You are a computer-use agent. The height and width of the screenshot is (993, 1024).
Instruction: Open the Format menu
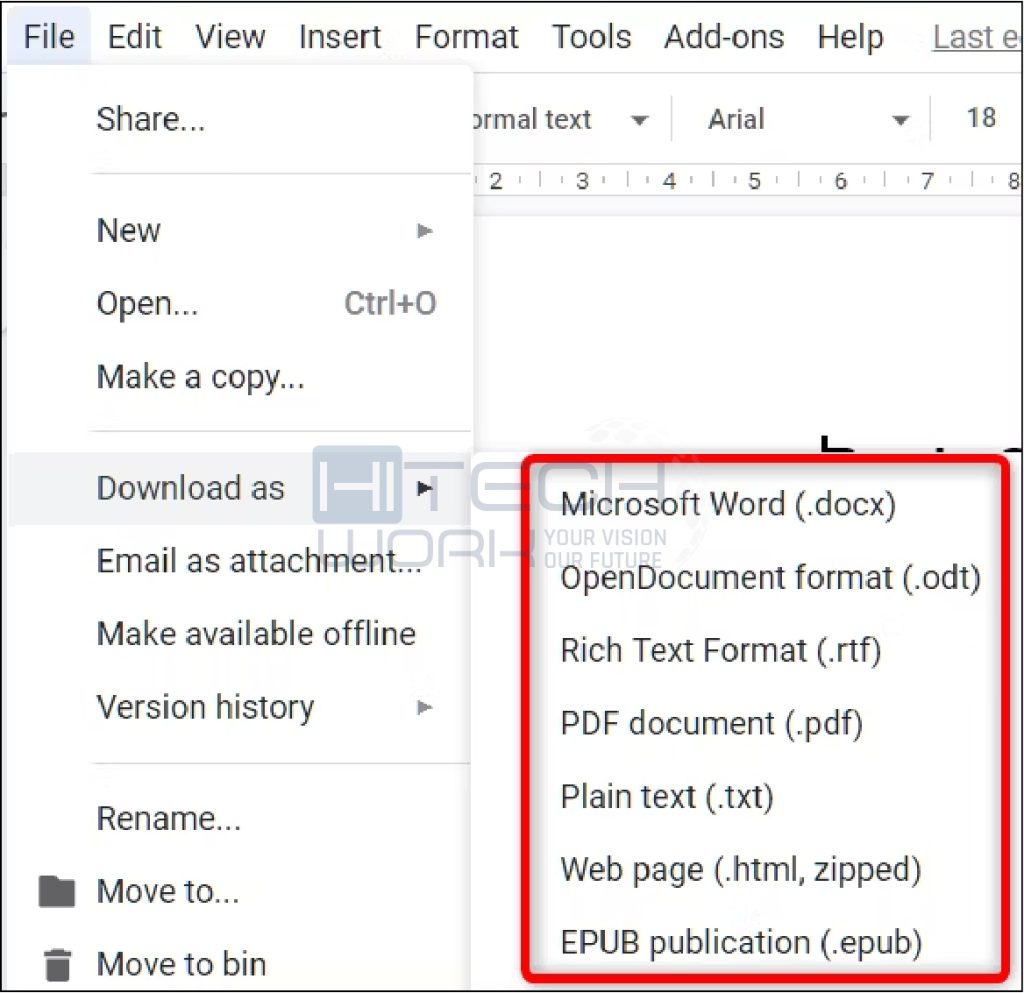467,37
